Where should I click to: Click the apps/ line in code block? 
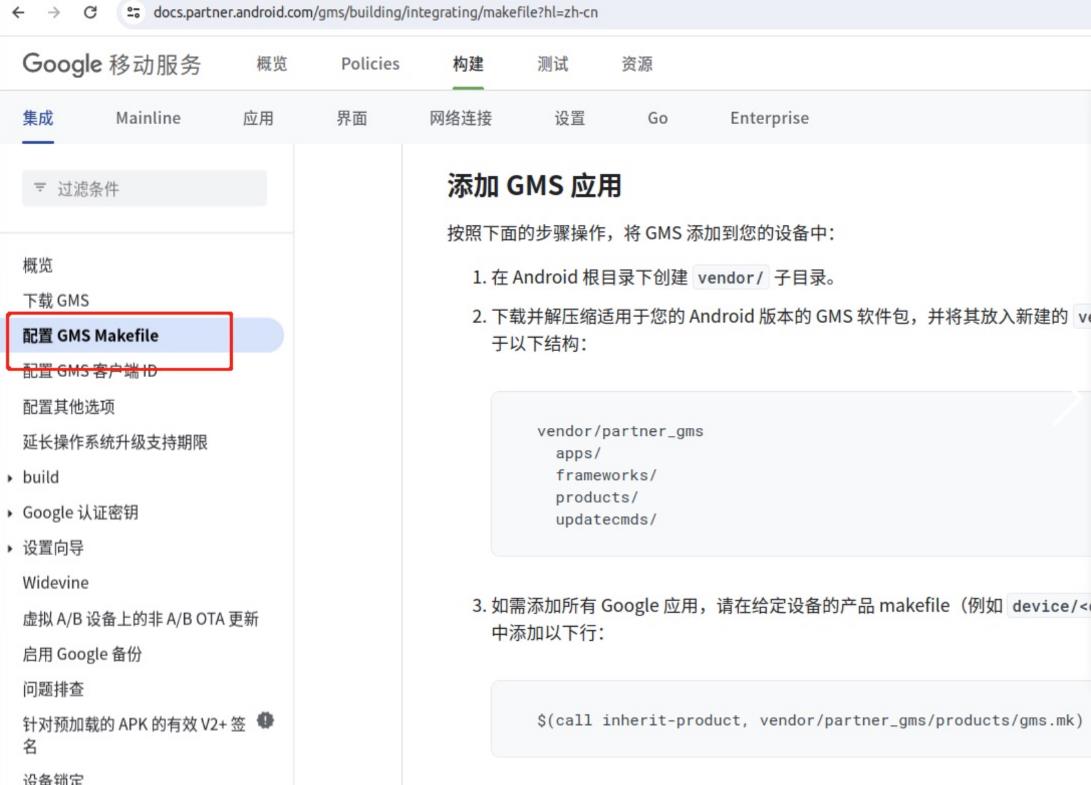[578, 454]
